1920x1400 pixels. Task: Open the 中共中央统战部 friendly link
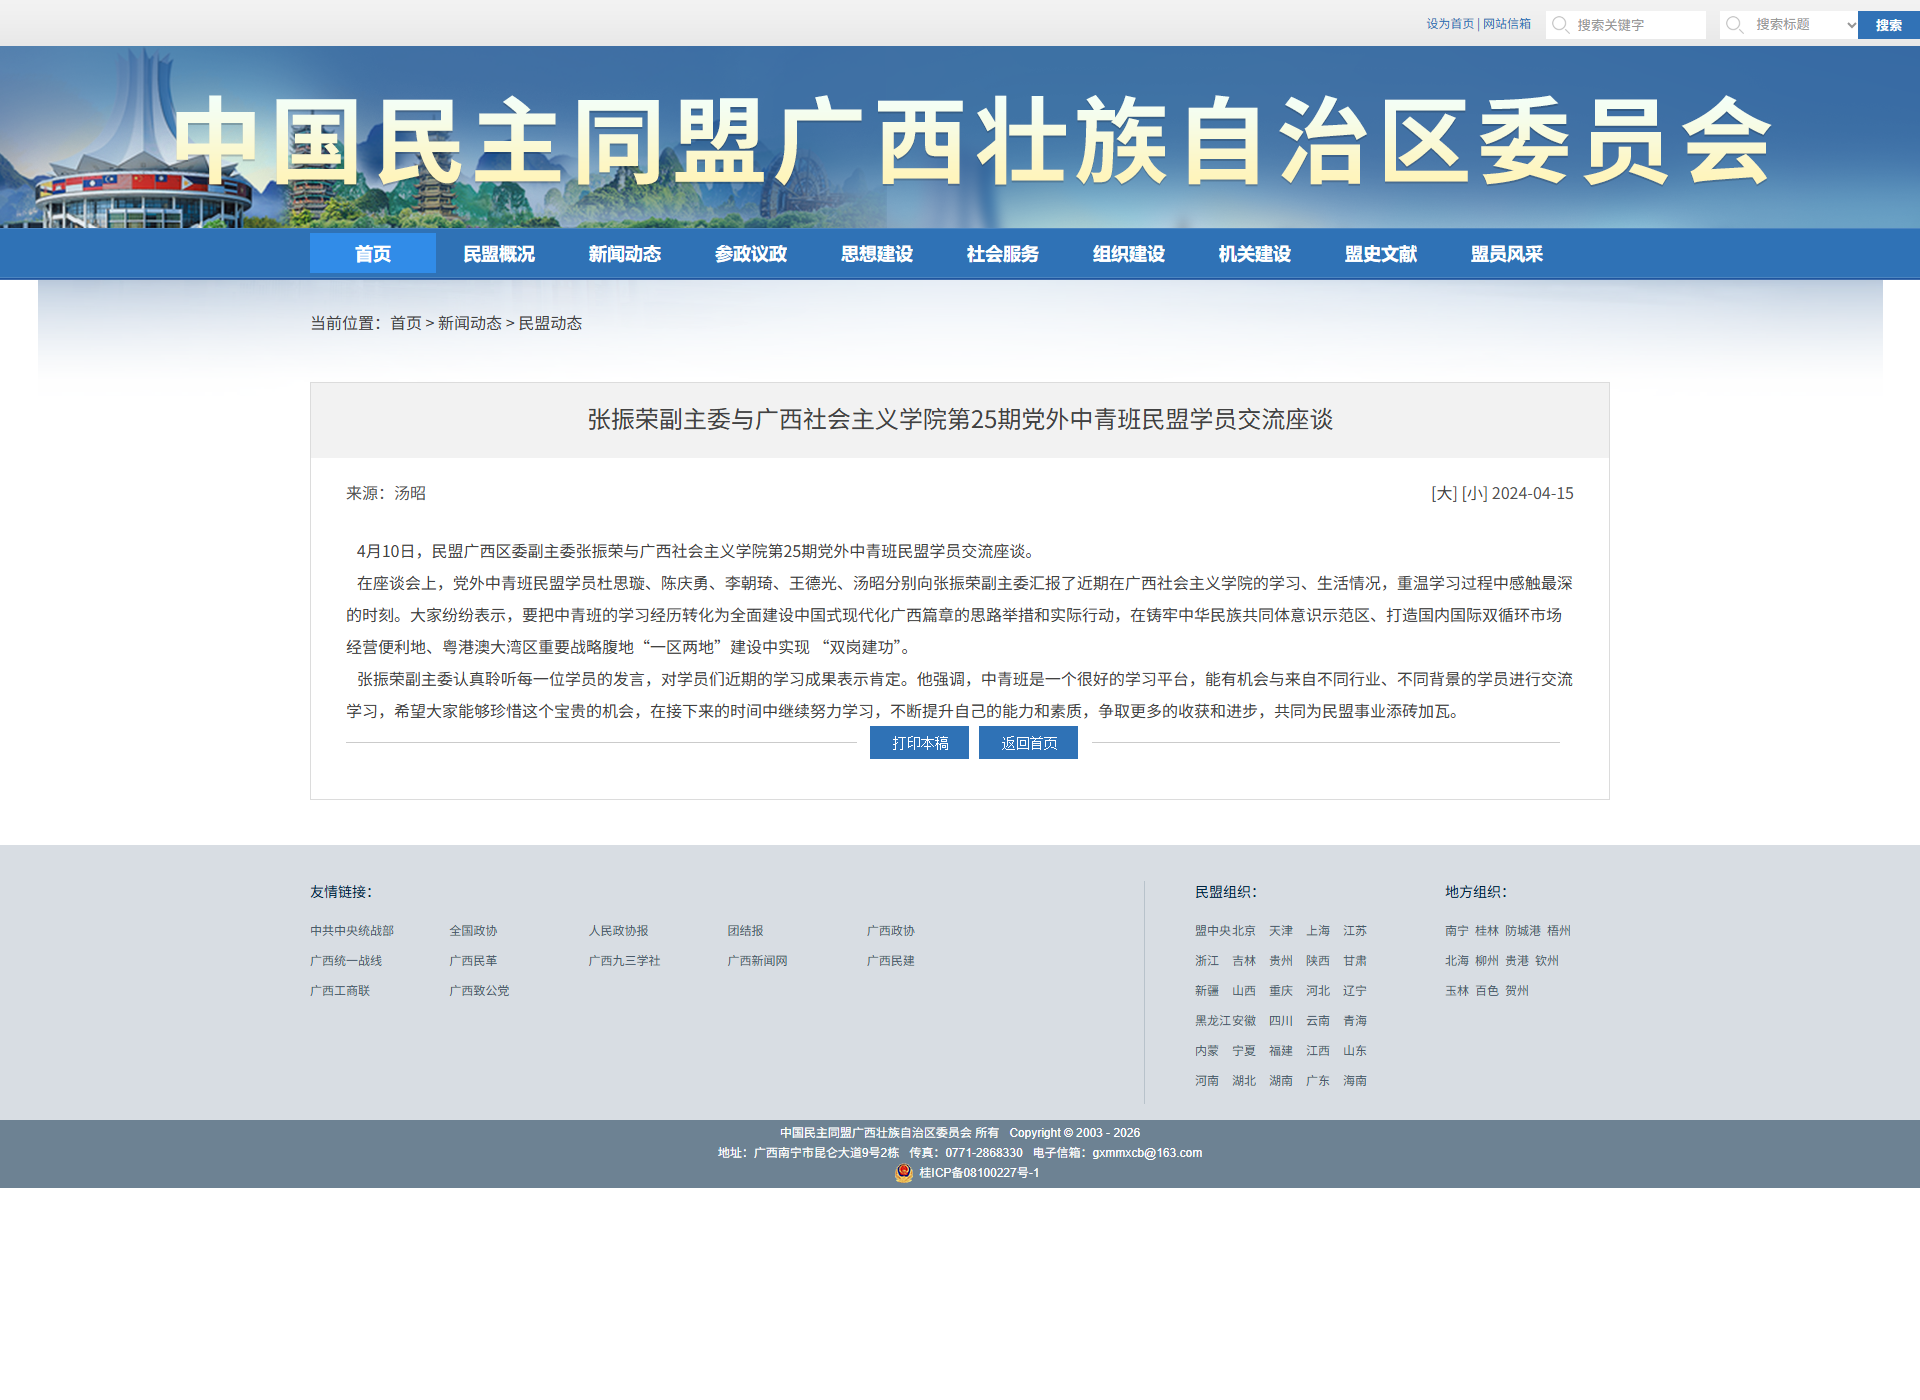(x=352, y=931)
